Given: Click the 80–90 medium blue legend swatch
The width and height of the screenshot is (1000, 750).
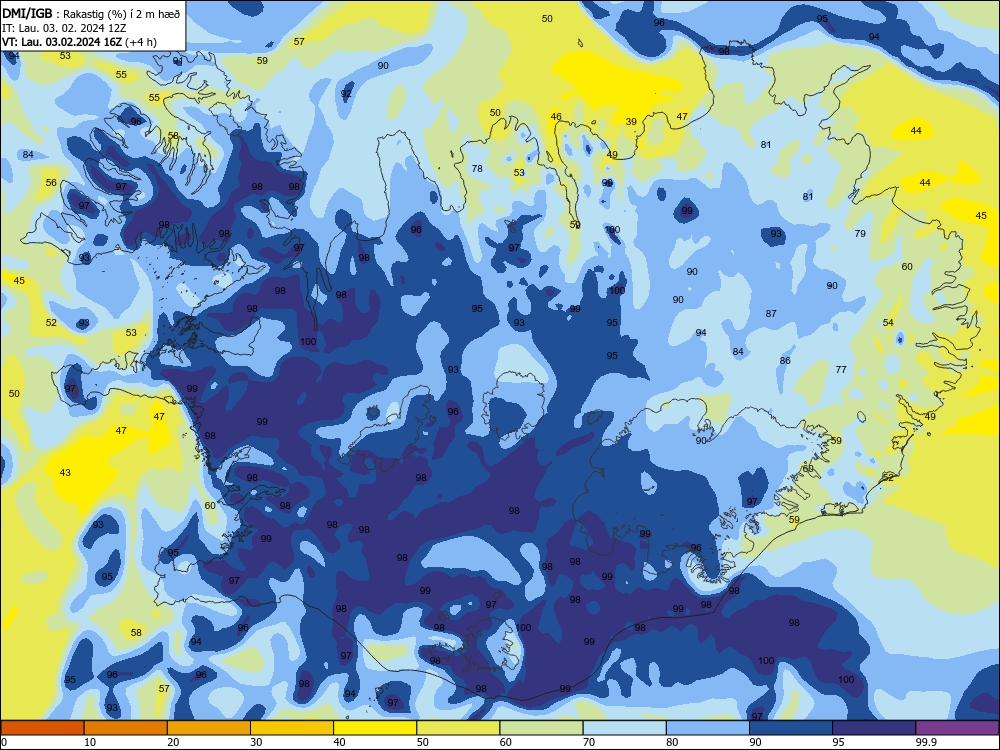Looking at the screenshot, I should [x=708, y=728].
